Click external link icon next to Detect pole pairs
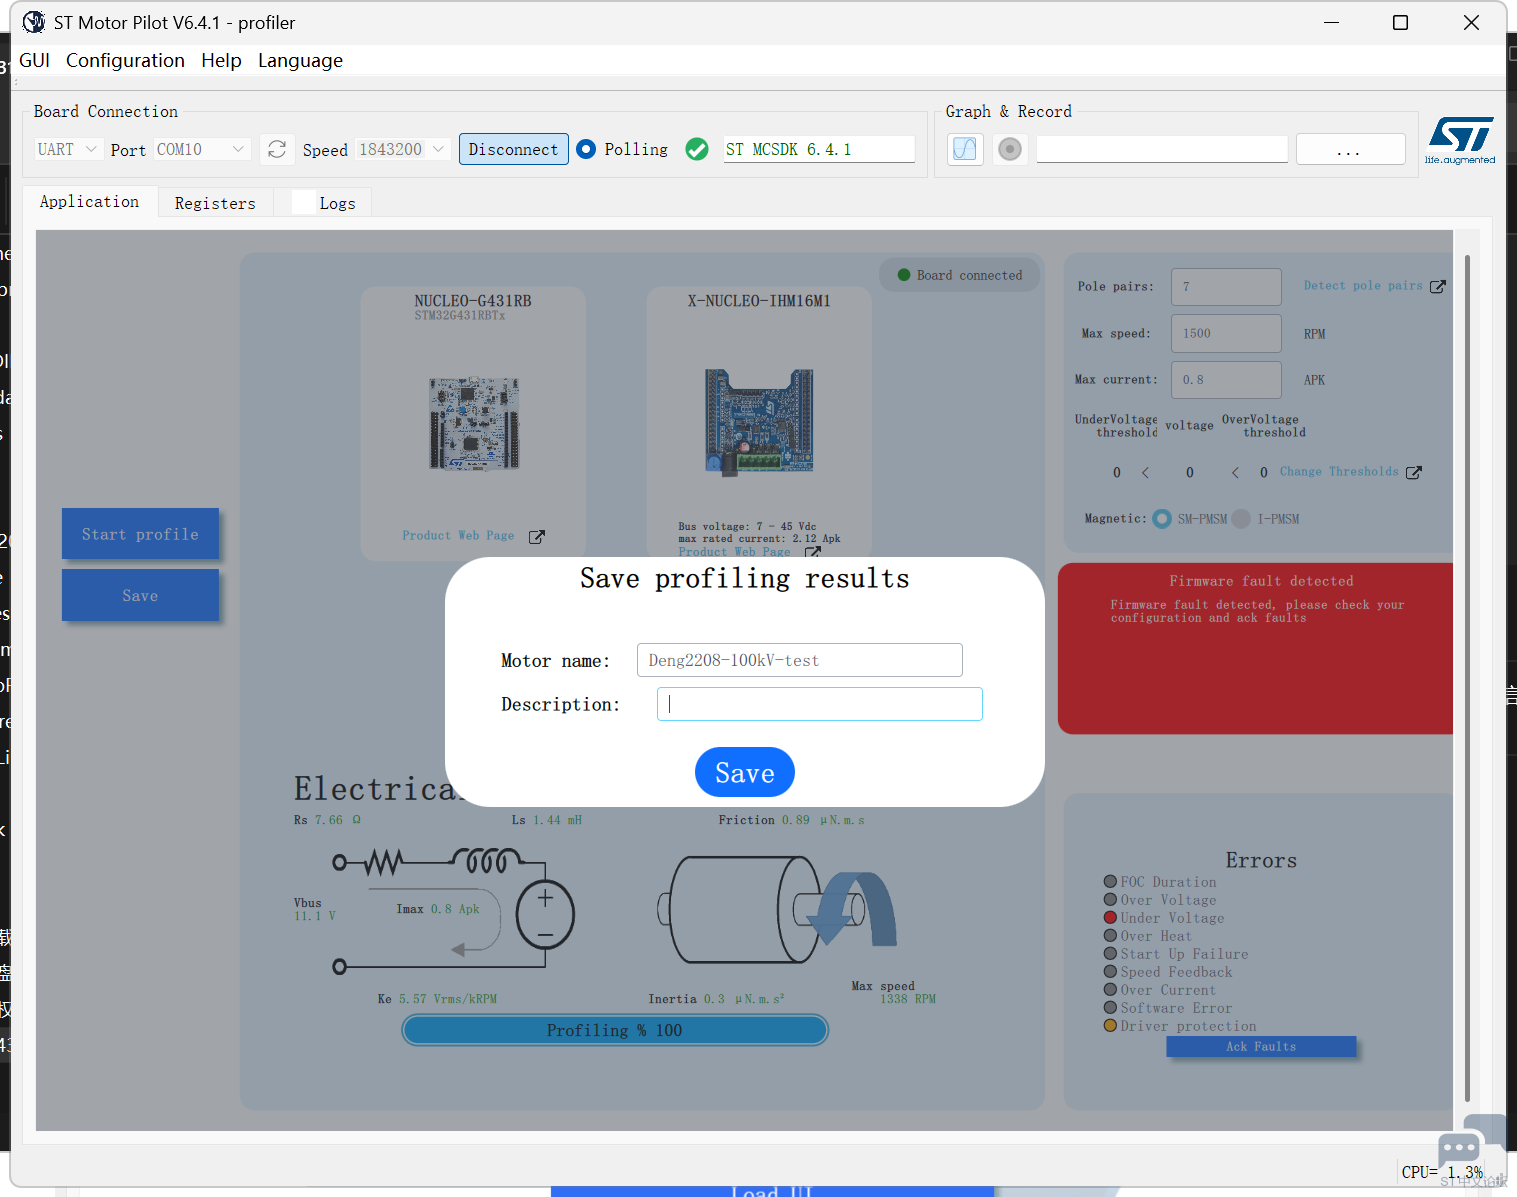The height and width of the screenshot is (1197, 1517). click(x=1438, y=287)
